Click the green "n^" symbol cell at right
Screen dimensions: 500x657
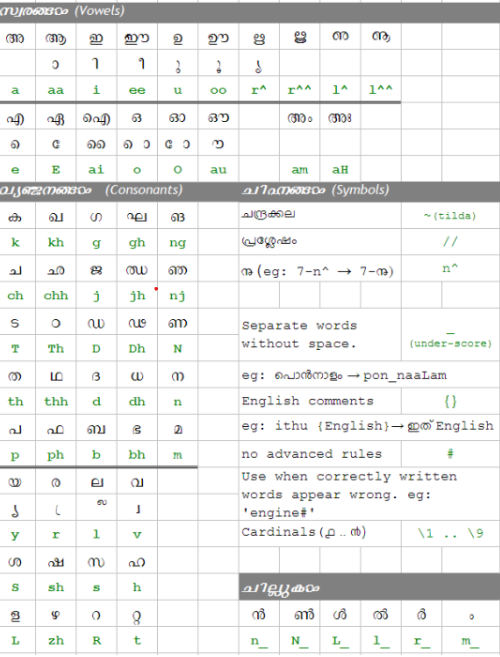pyautogui.click(x=450, y=268)
